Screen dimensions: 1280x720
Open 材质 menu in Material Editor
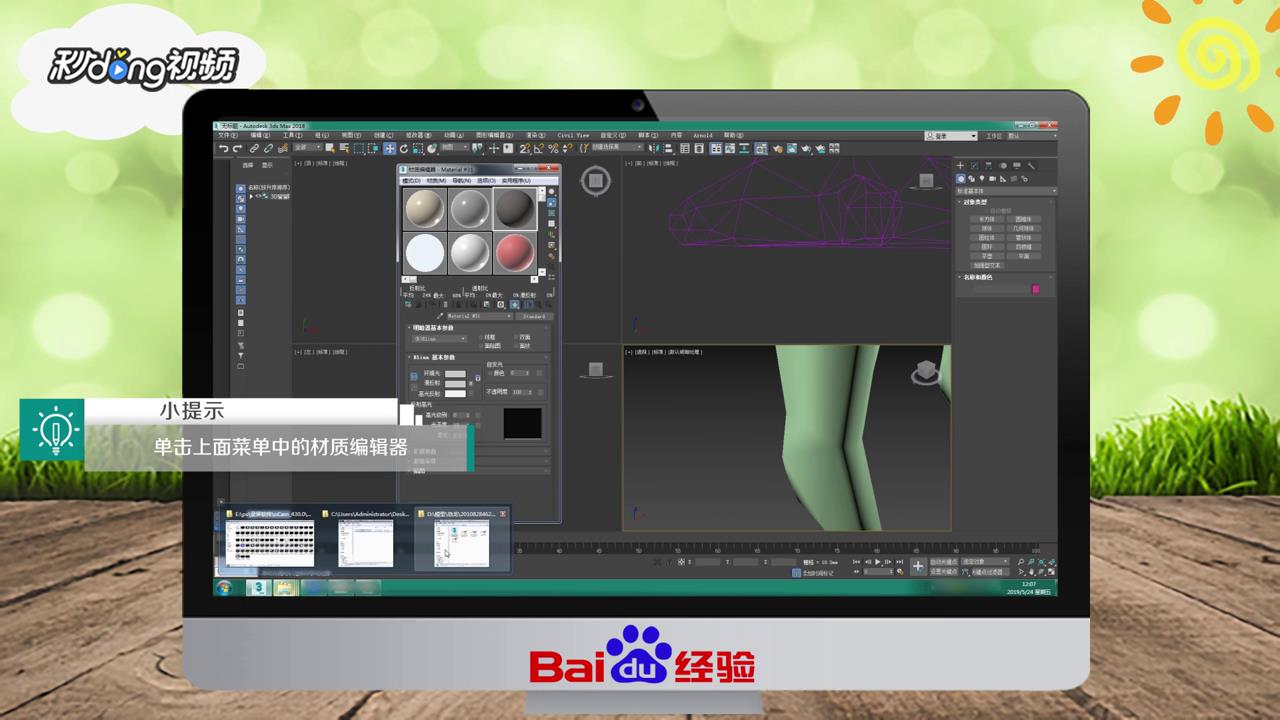436,181
